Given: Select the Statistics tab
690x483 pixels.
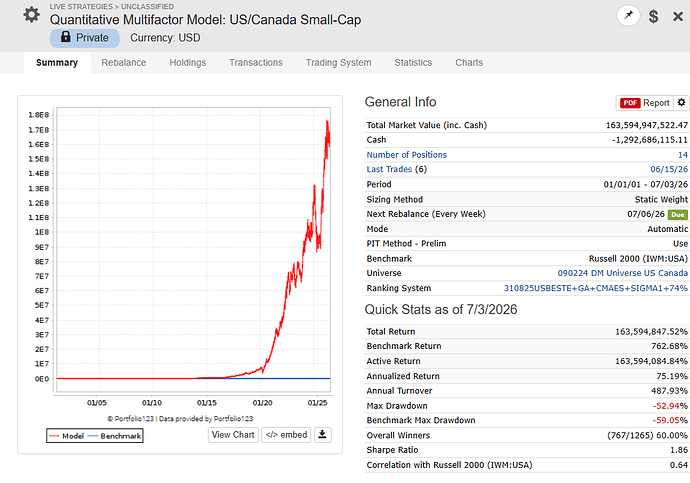Looking at the screenshot, I should point(413,62).
